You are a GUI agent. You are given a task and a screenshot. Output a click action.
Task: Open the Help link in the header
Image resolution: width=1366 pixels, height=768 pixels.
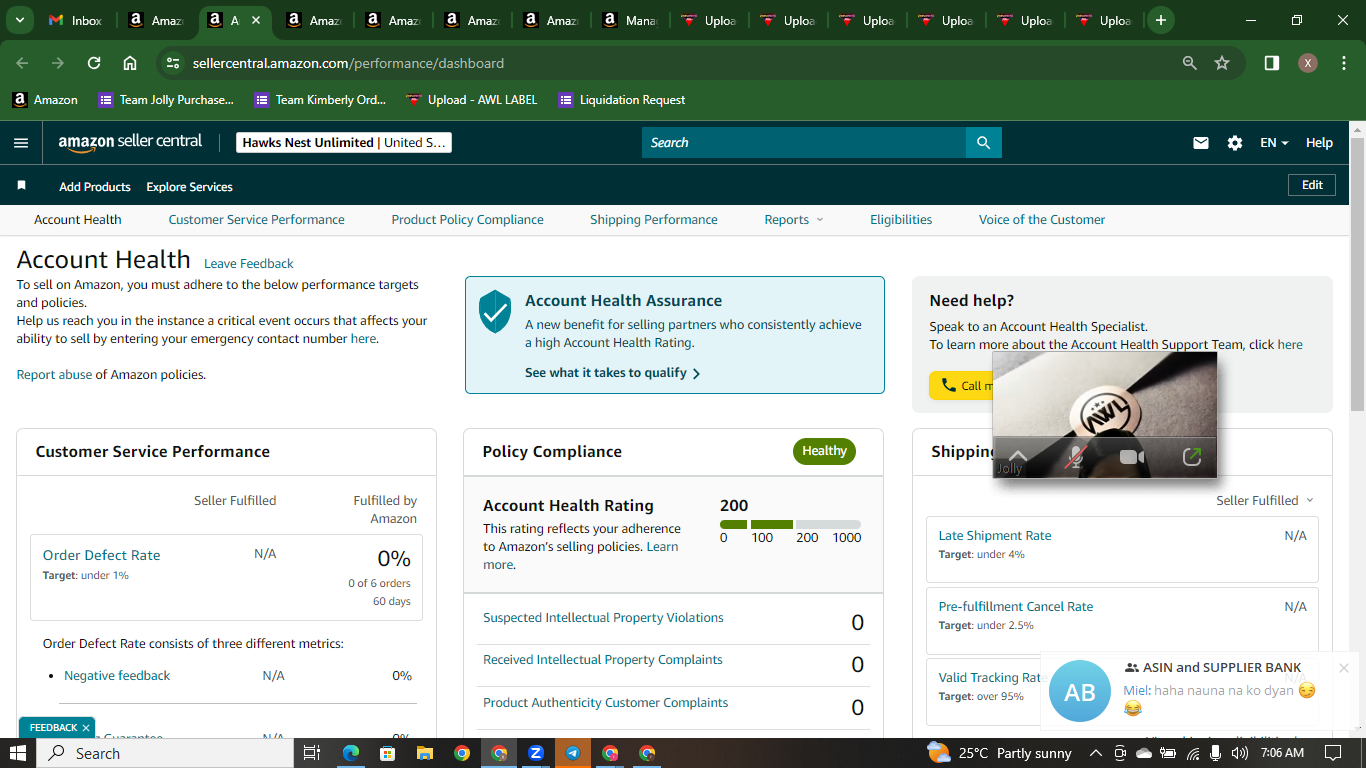tap(1319, 143)
